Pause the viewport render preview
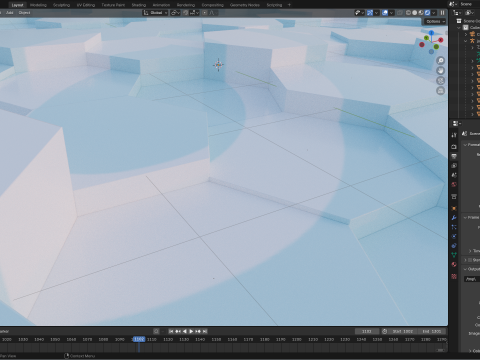The image size is (480, 360). point(442,13)
